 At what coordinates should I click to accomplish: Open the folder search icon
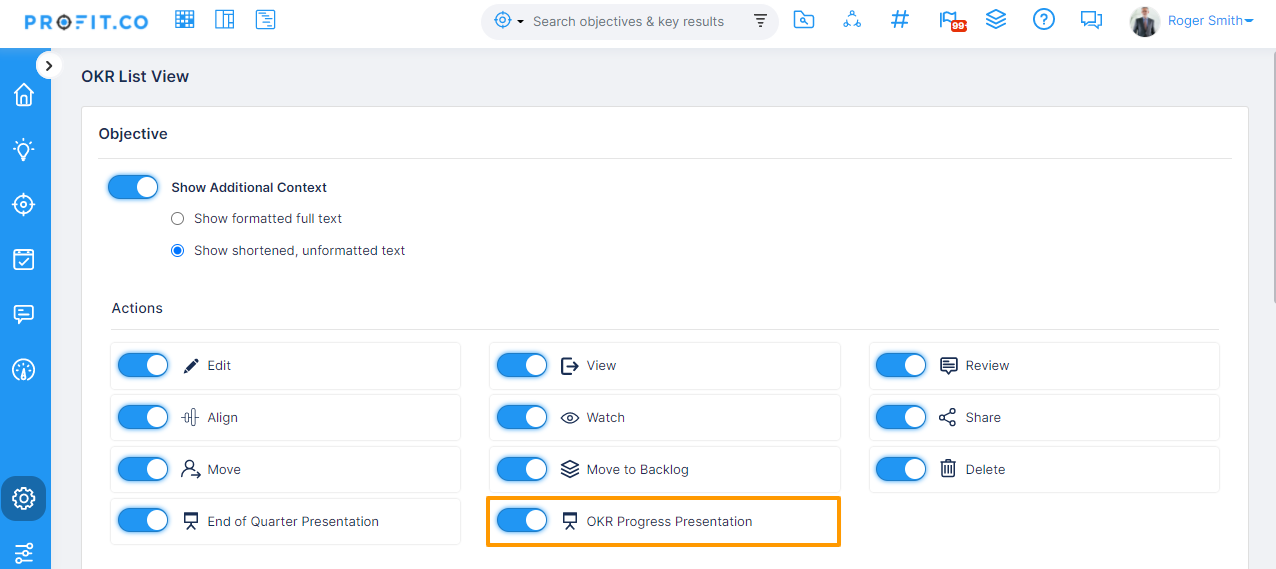(x=804, y=20)
